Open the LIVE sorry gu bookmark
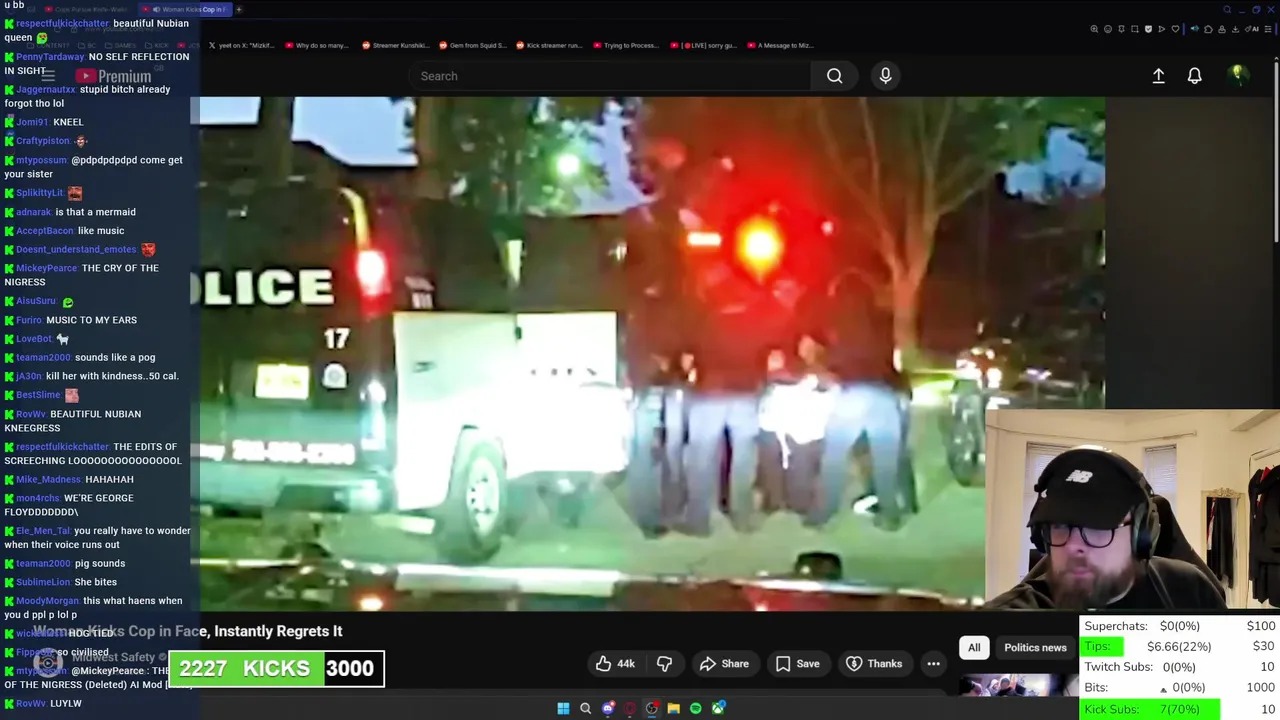 click(x=704, y=45)
